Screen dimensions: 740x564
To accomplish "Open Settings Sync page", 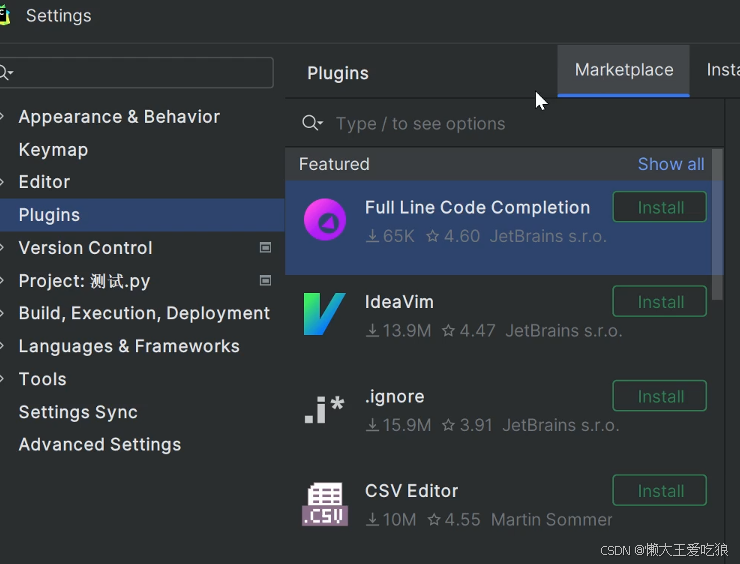I will [78, 412].
